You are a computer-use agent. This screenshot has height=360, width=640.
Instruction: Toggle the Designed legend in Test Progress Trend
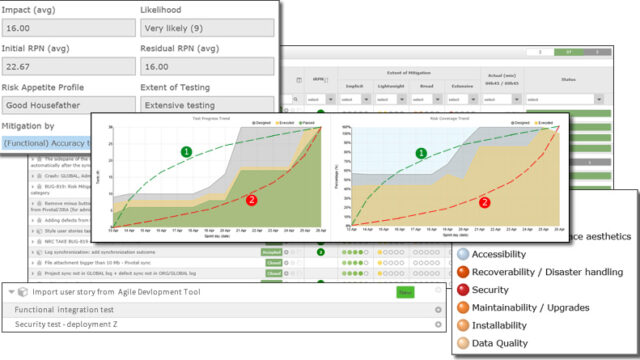pos(262,123)
